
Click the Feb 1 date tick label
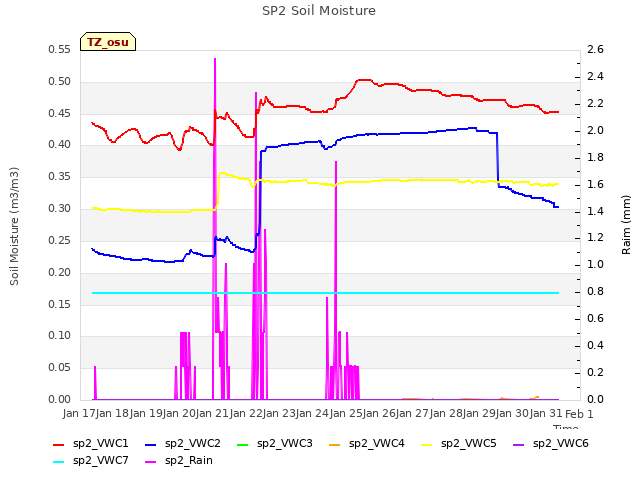point(579,414)
